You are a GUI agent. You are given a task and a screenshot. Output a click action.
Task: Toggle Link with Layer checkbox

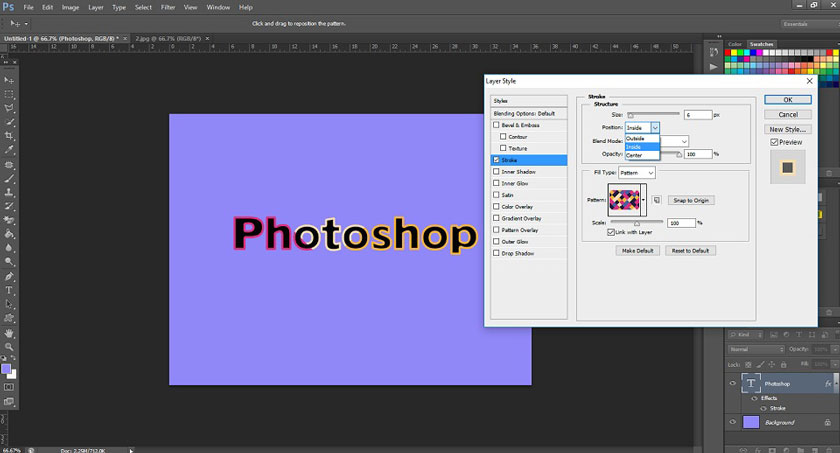click(x=611, y=232)
